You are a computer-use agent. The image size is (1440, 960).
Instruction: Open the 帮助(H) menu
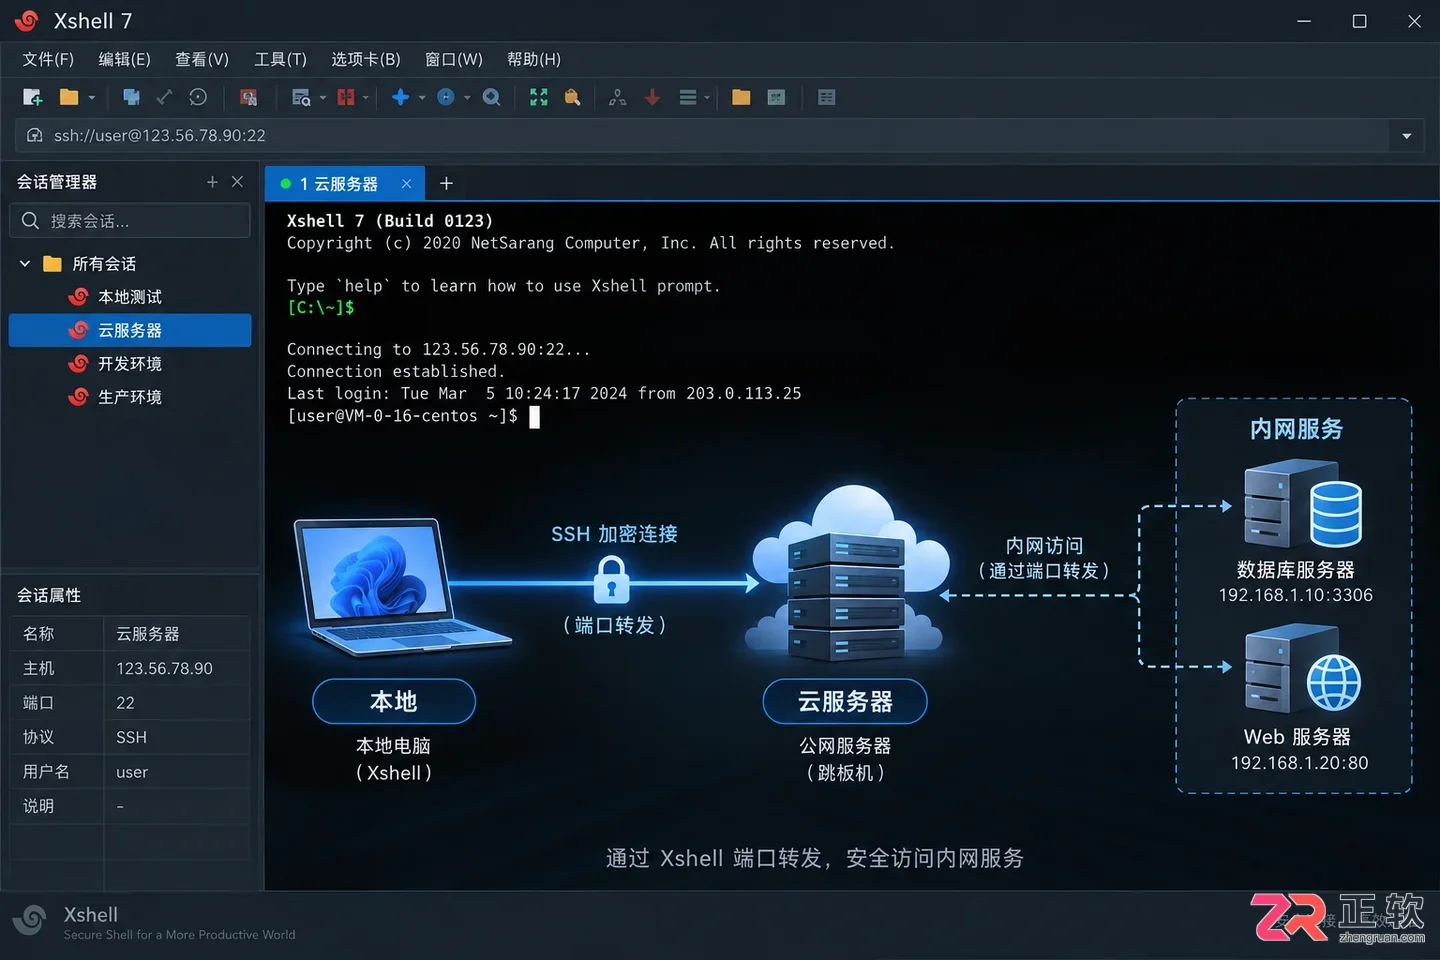pyautogui.click(x=534, y=59)
